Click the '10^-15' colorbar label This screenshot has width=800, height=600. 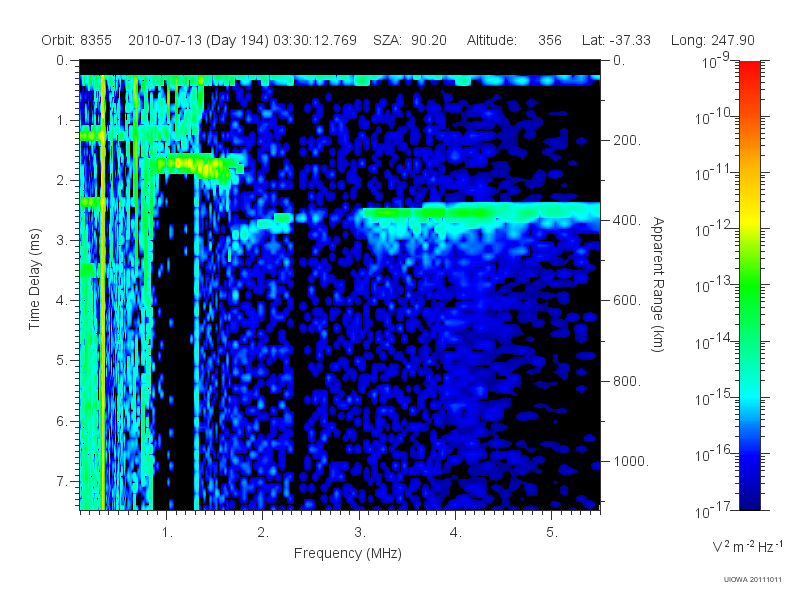click(715, 398)
